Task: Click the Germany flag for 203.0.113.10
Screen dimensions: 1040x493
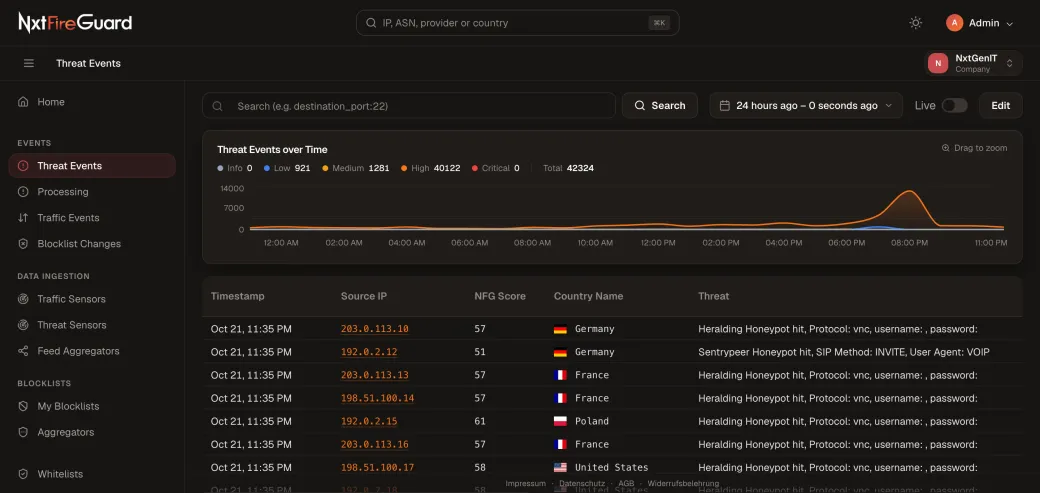Action: (560, 329)
